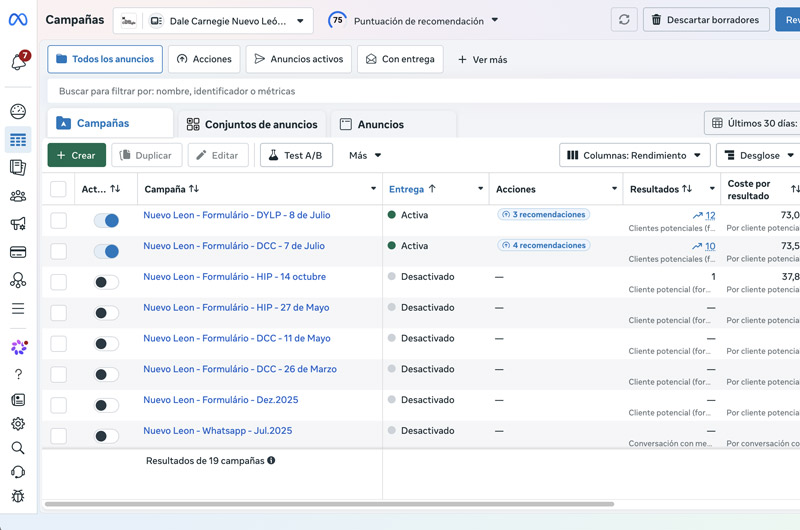Click Descartar borradores button
Image resolution: width=800 pixels, height=530 pixels.
[706, 20]
